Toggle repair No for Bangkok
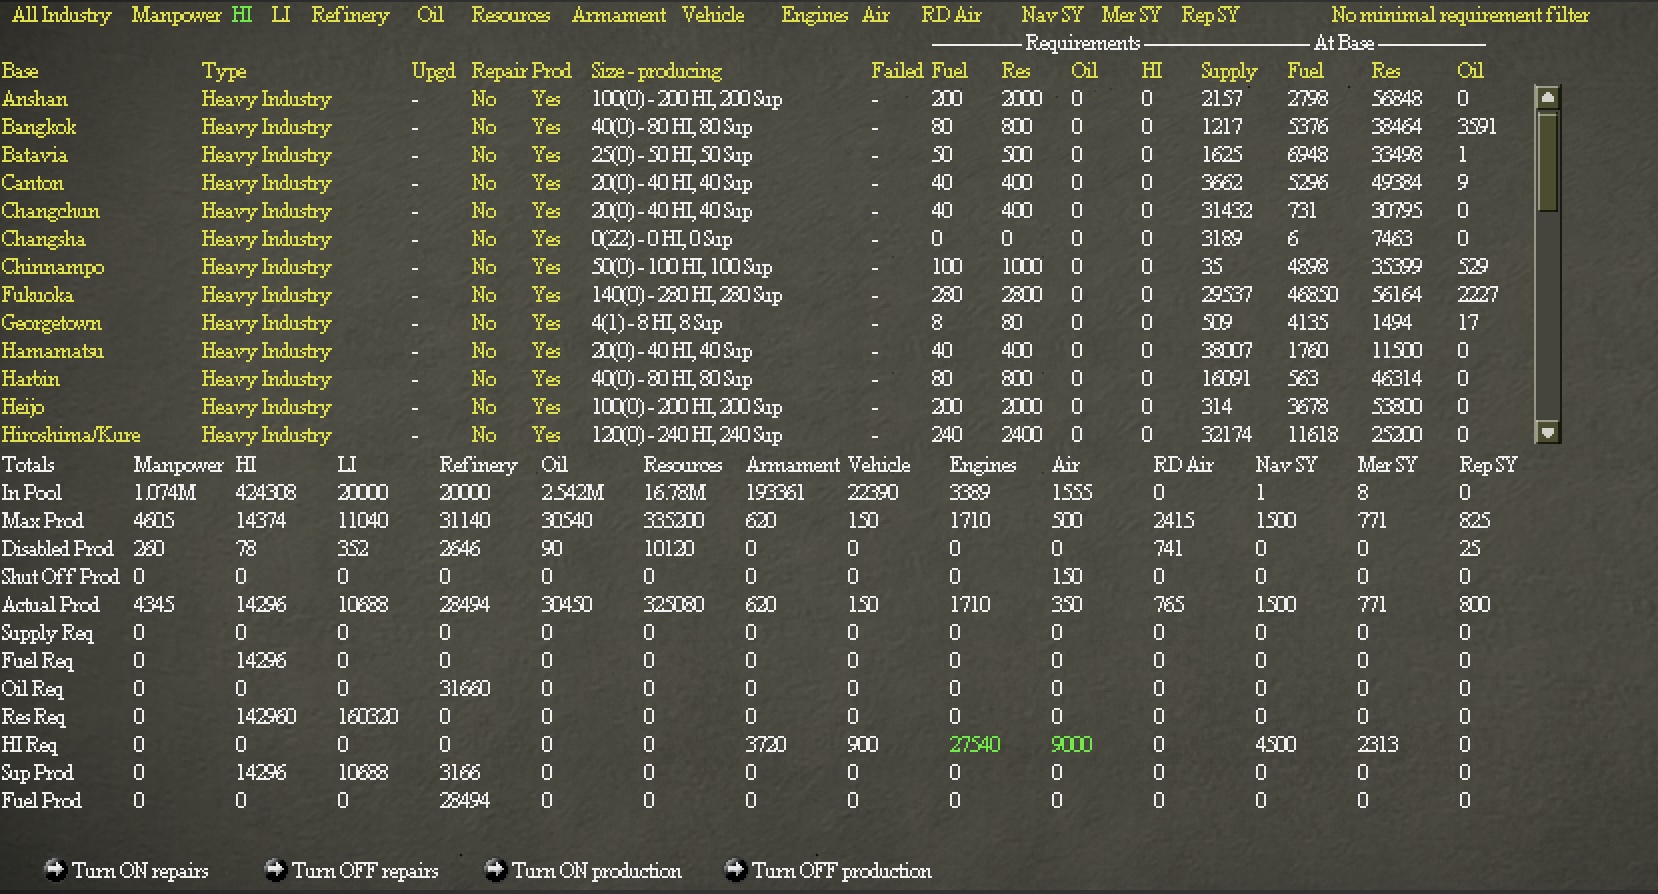 click(484, 127)
